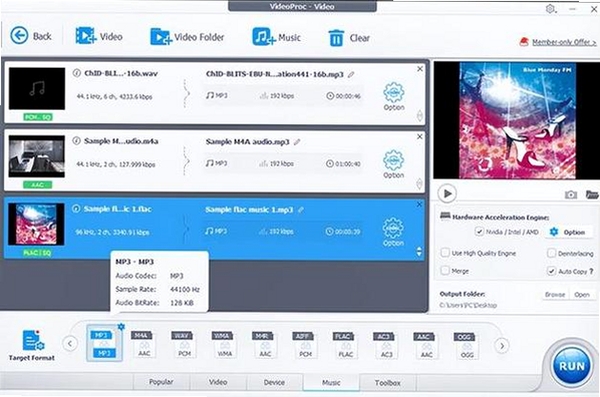Enable the Deinterlacing checkbox
600x397 pixels.
[x=551, y=253]
